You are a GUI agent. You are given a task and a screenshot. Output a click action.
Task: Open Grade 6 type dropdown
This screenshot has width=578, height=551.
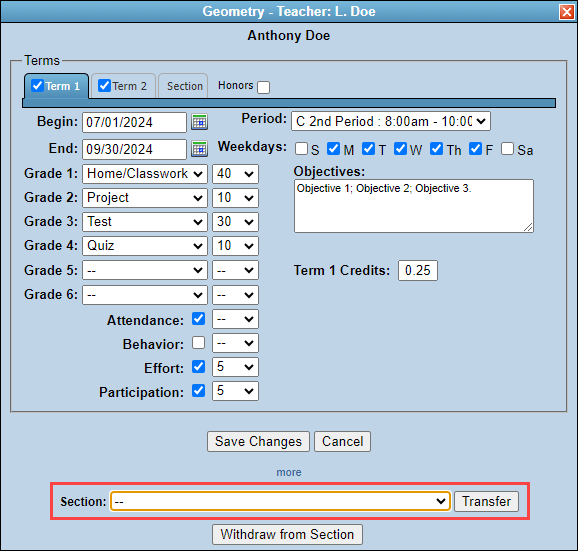145,295
